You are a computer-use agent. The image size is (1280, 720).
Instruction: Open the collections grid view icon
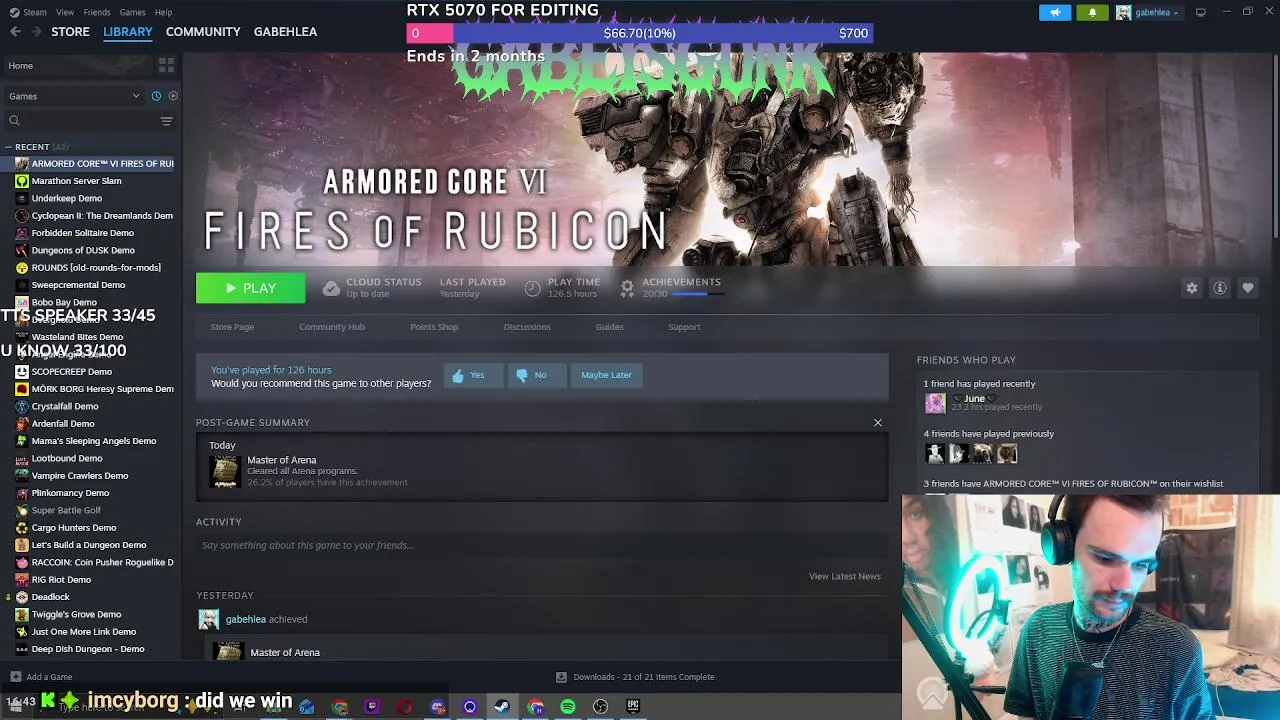(166, 65)
